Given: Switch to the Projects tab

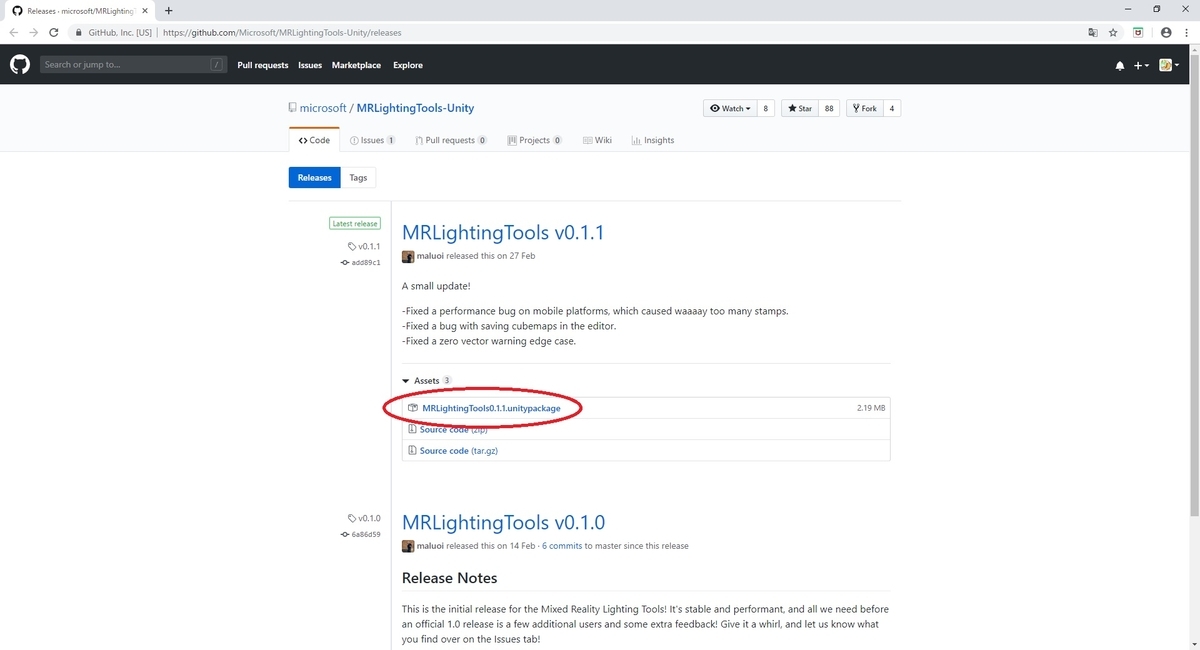Looking at the screenshot, I should (534, 141).
